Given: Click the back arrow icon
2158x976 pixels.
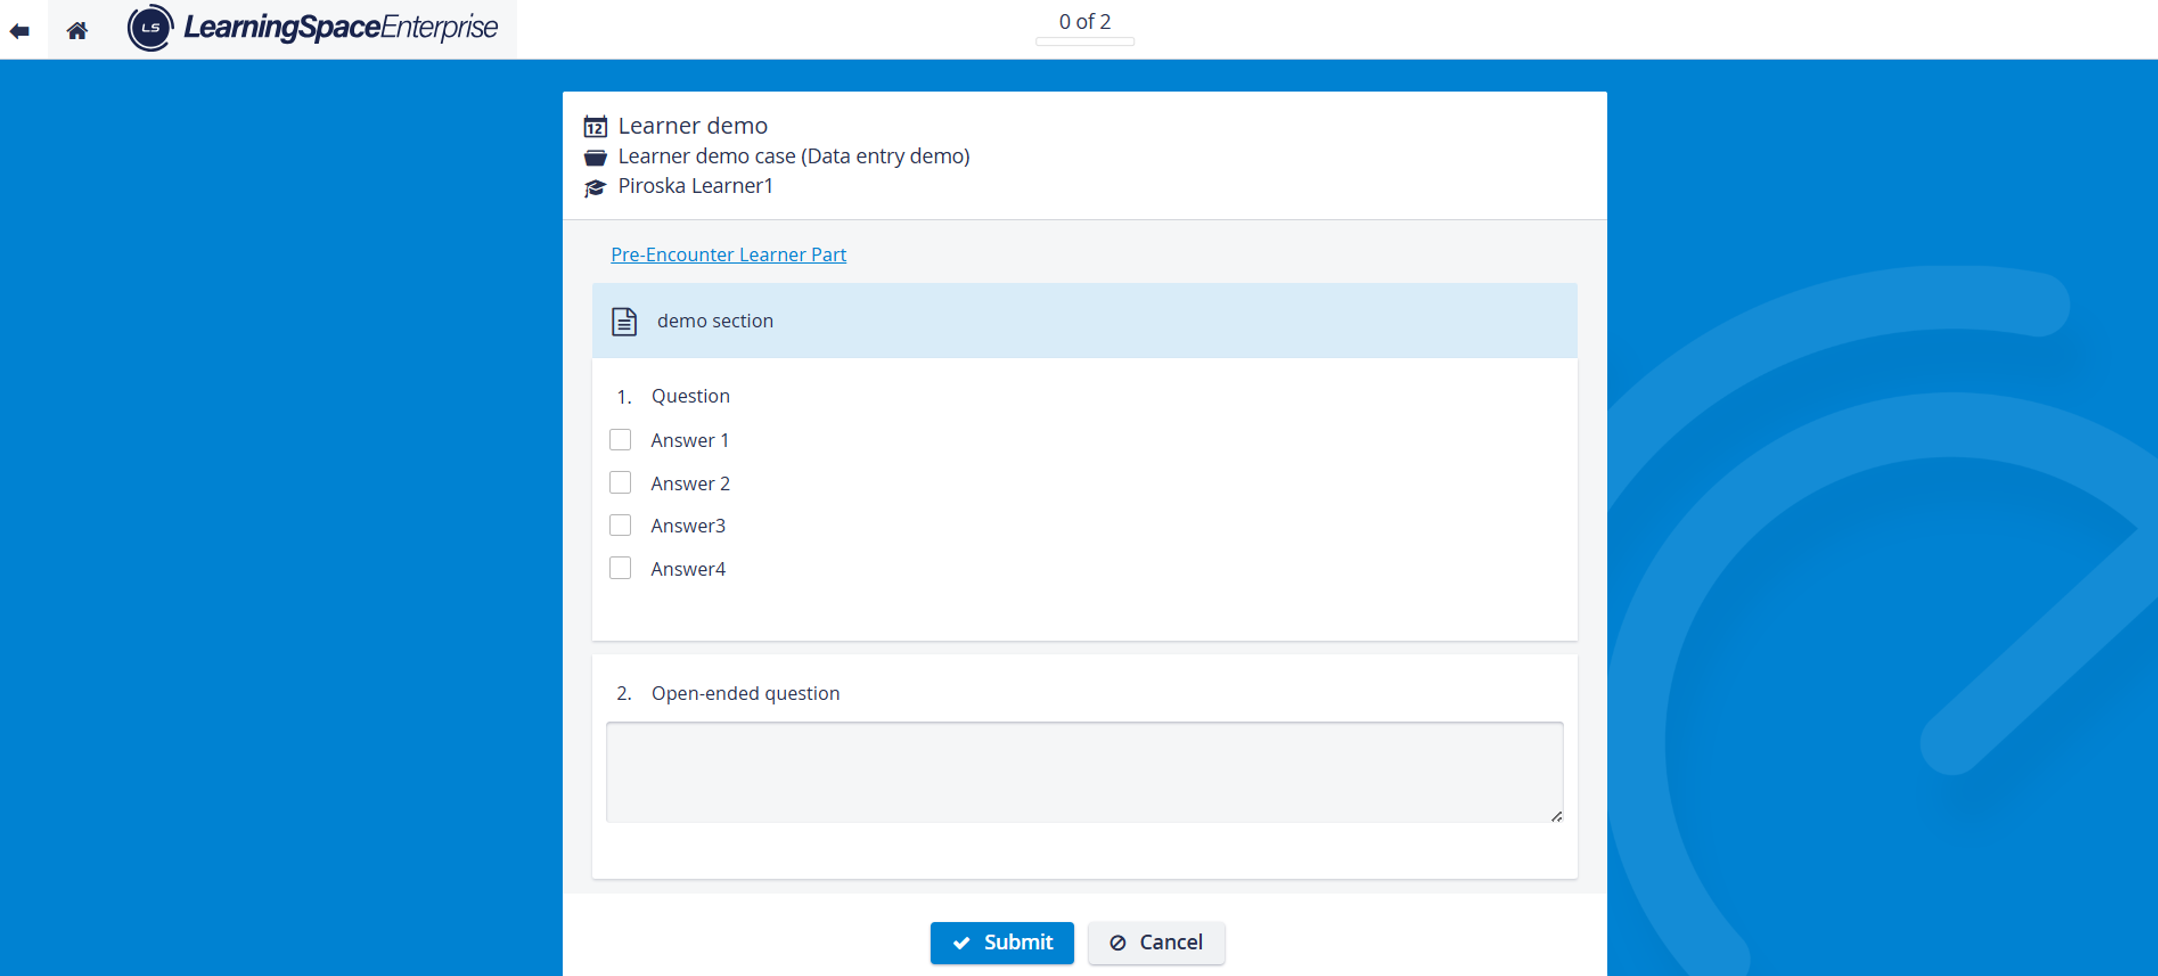Looking at the screenshot, I should point(19,31).
